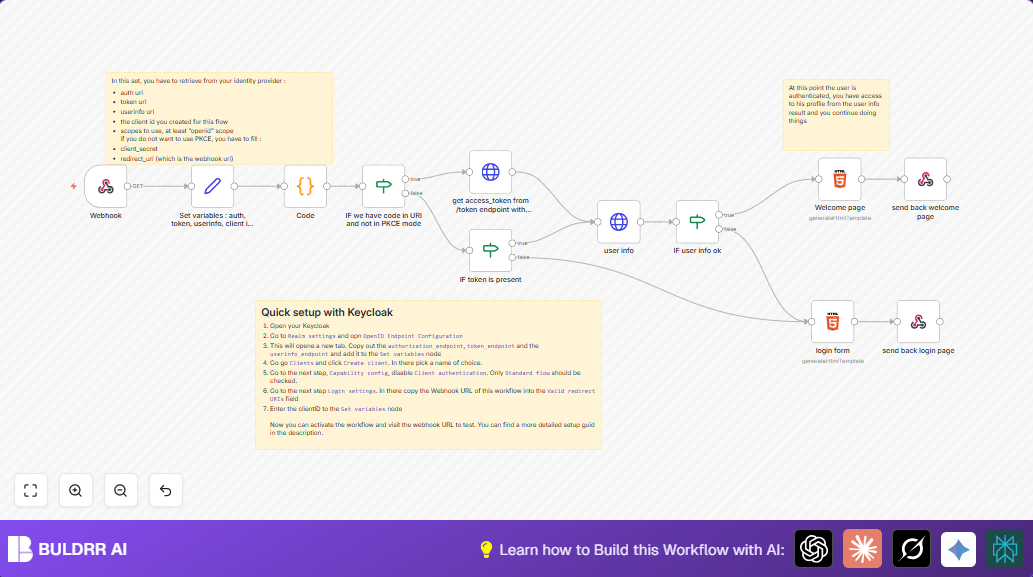
Task: Click the black circle-slash AI icon
Action: [x=911, y=549]
